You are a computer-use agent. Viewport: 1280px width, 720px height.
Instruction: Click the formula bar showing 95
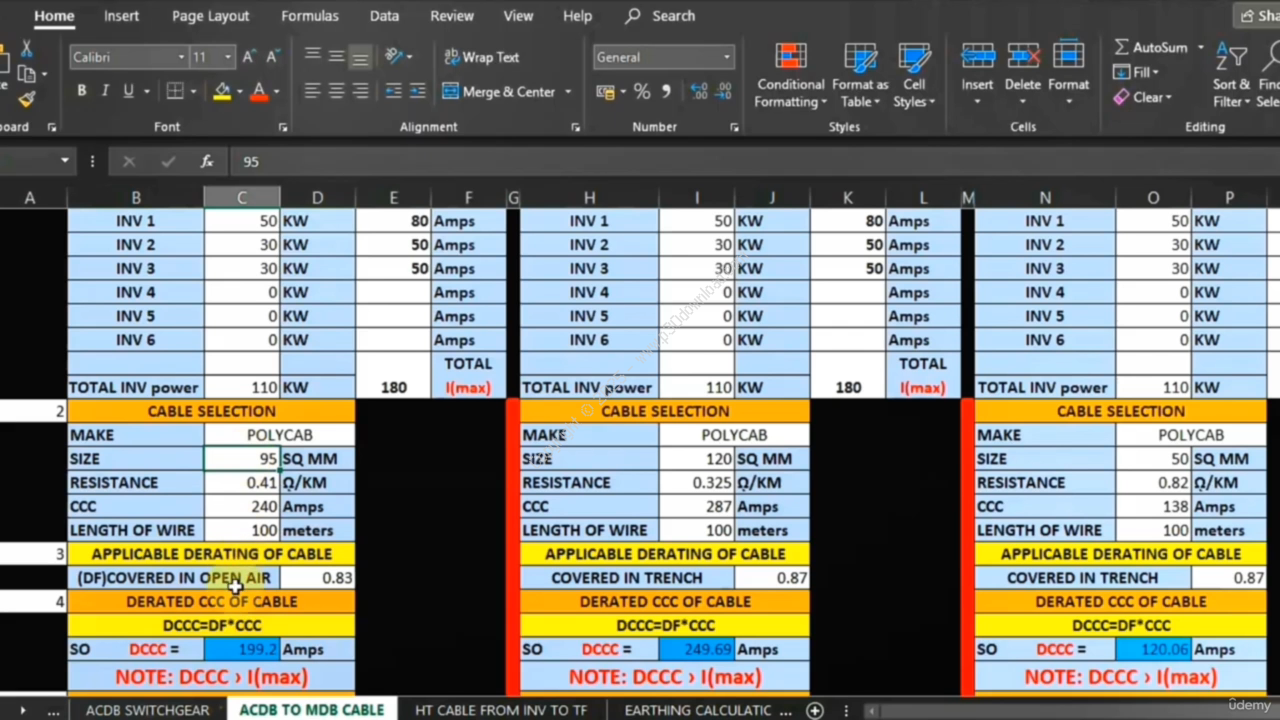pos(755,161)
